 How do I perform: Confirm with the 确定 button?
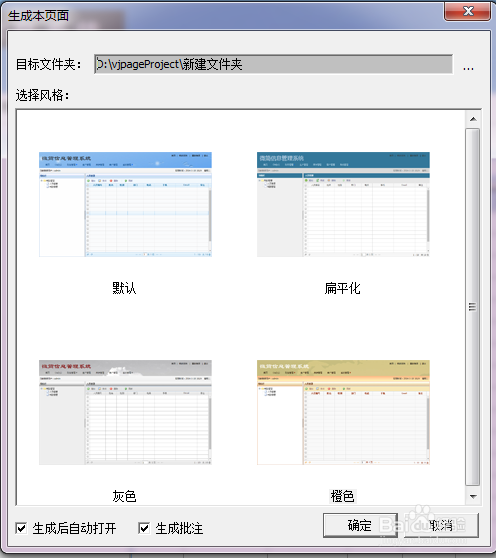(360, 525)
